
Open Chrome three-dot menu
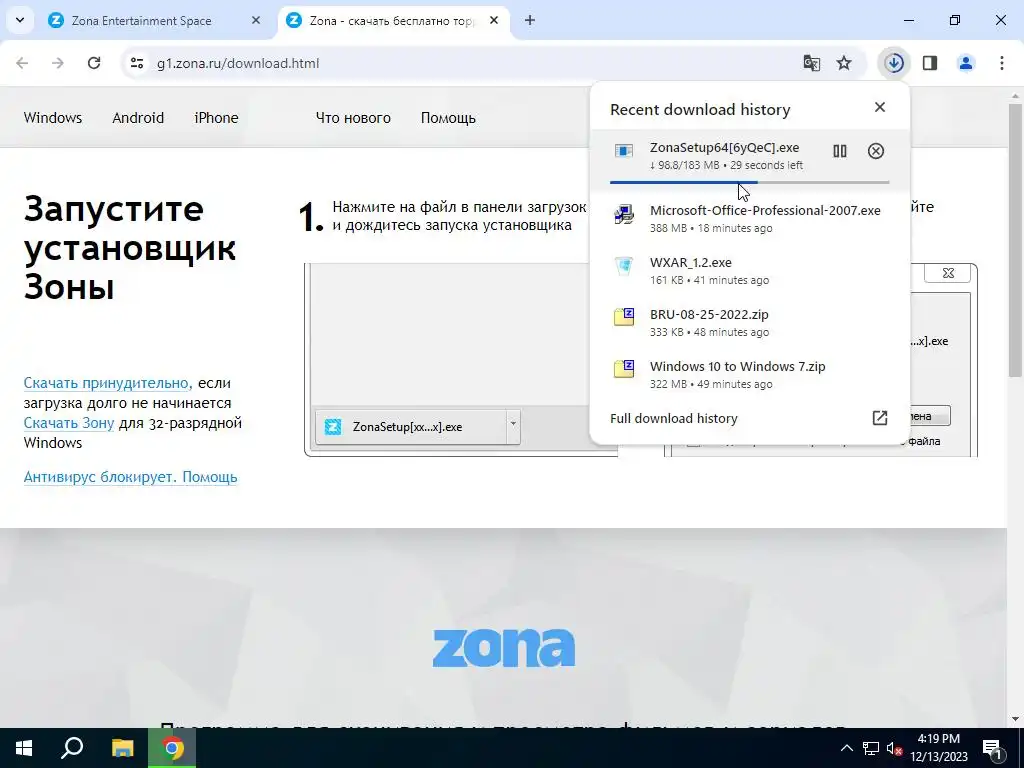pyautogui.click(x=1002, y=63)
